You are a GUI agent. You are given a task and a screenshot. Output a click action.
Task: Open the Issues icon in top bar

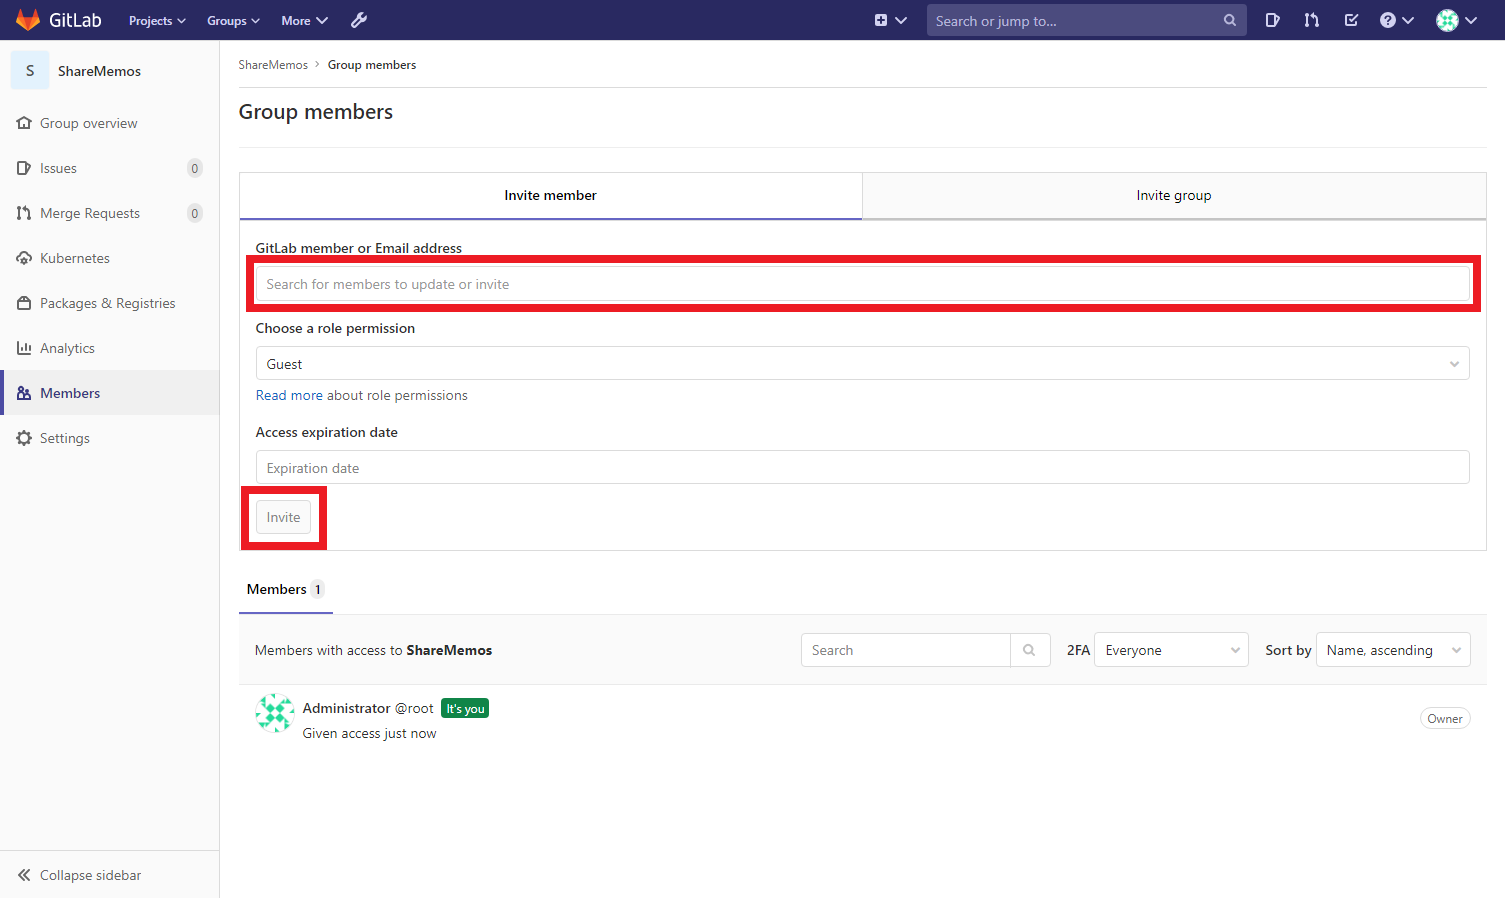[x=1272, y=20]
